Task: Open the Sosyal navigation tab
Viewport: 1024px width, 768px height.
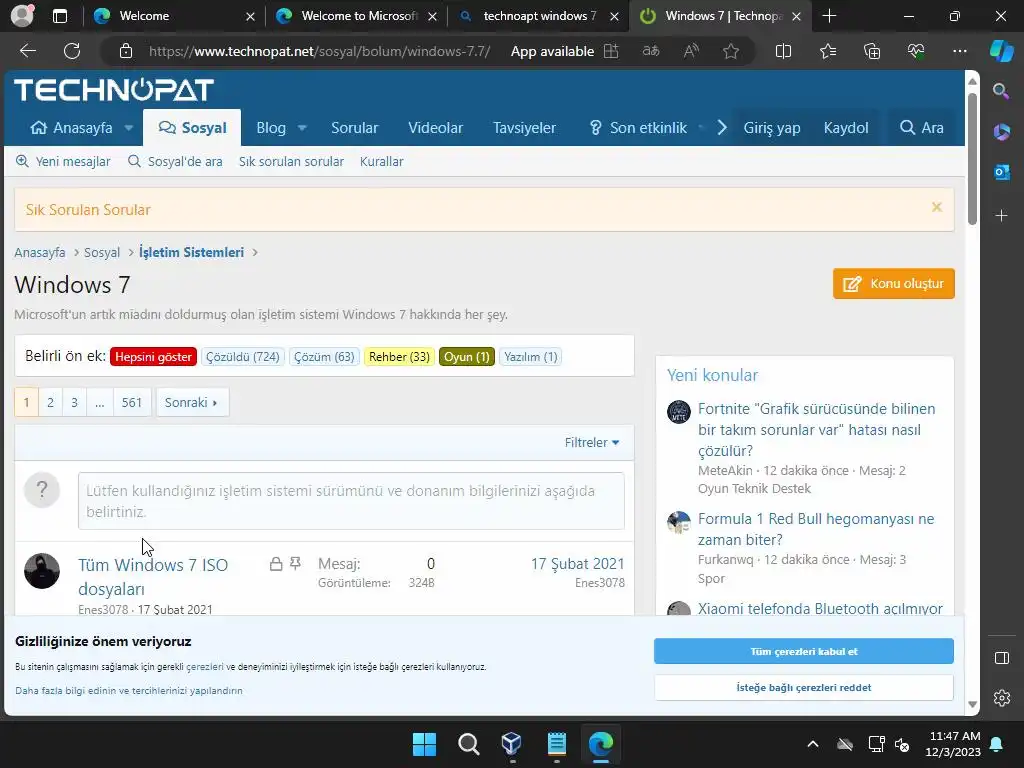Action: point(192,127)
